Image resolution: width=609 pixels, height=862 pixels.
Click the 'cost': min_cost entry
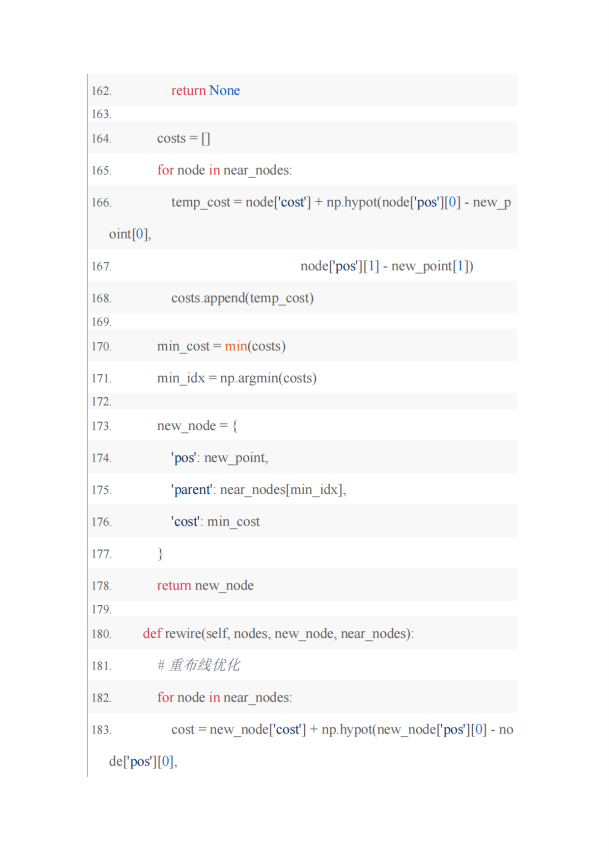point(215,522)
